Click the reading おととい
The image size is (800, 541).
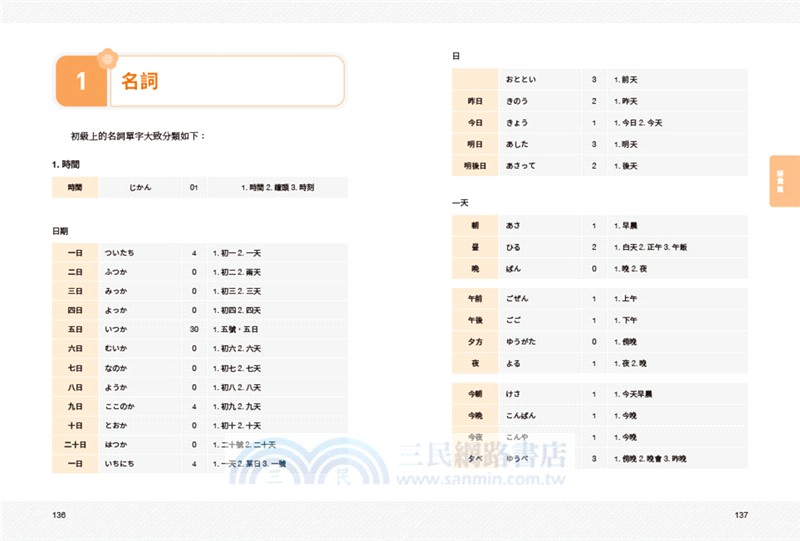(x=521, y=80)
